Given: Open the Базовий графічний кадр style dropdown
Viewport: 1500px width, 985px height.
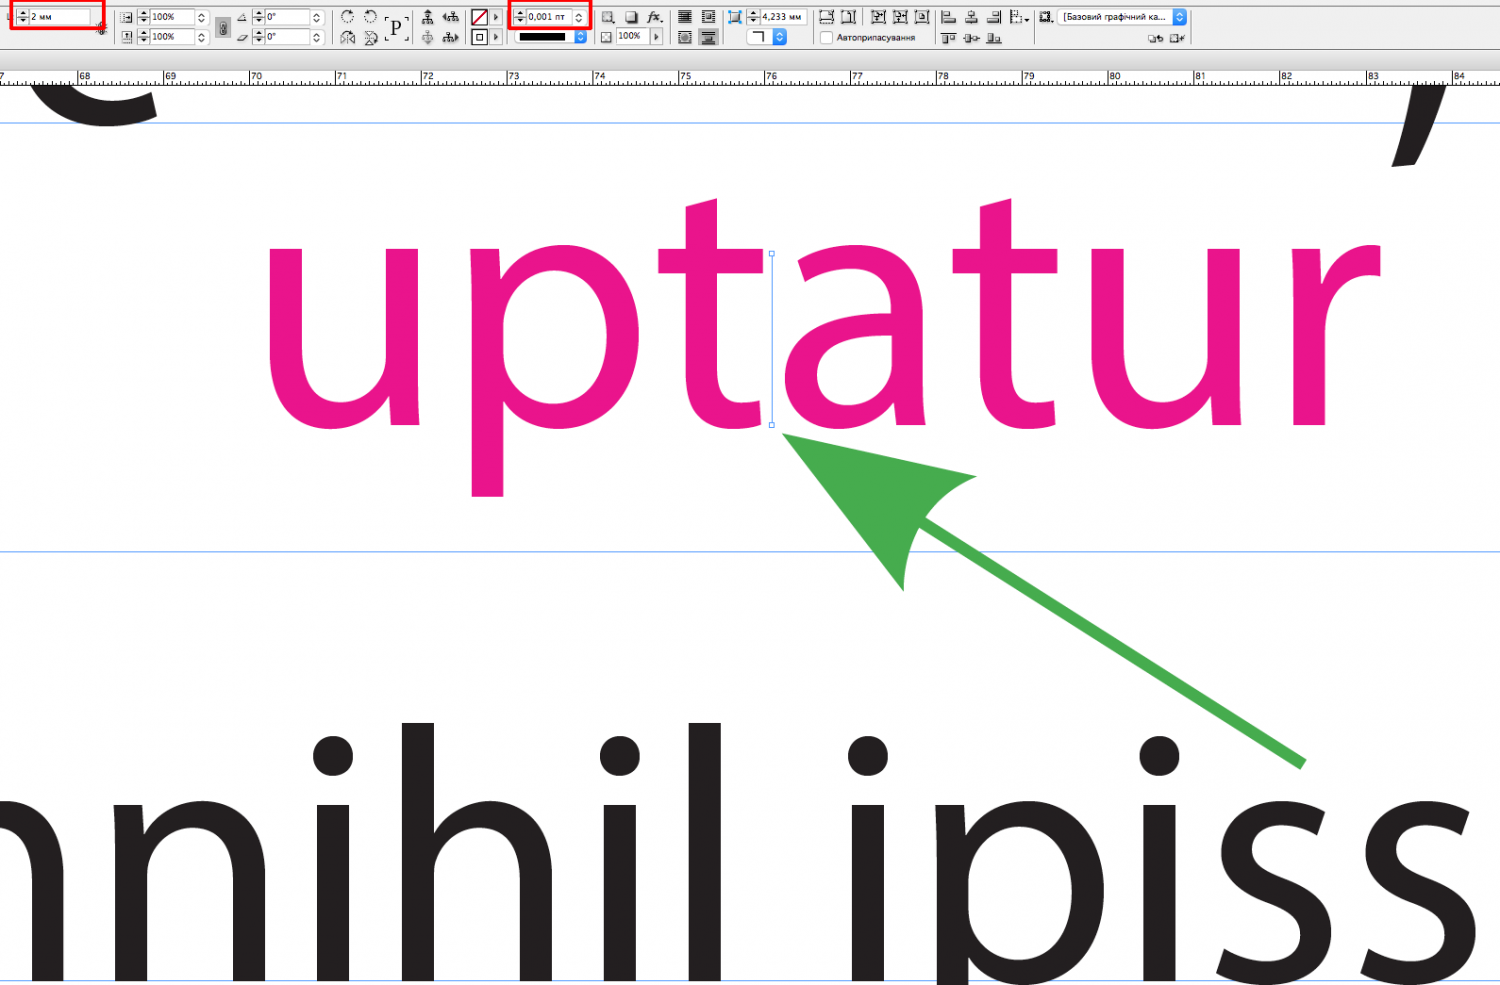Looking at the screenshot, I should [x=1179, y=17].
